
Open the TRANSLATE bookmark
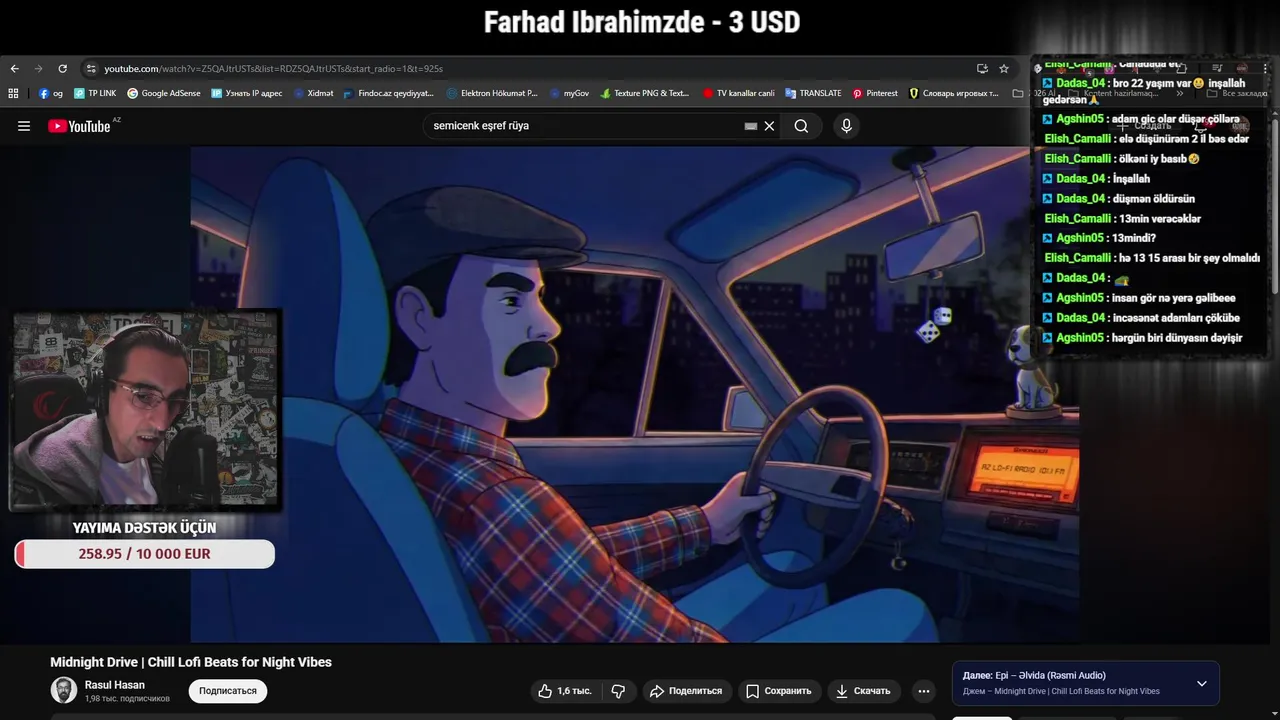(x=813, y=93)
